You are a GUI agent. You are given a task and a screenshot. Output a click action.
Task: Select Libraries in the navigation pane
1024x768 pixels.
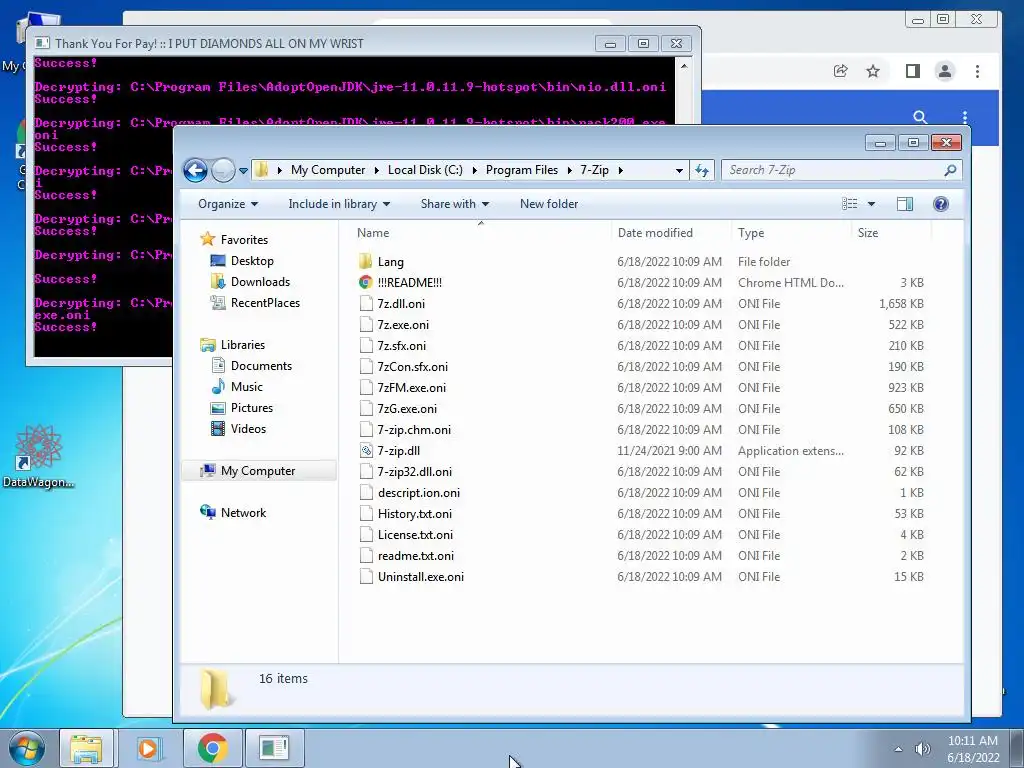(242, 345)
